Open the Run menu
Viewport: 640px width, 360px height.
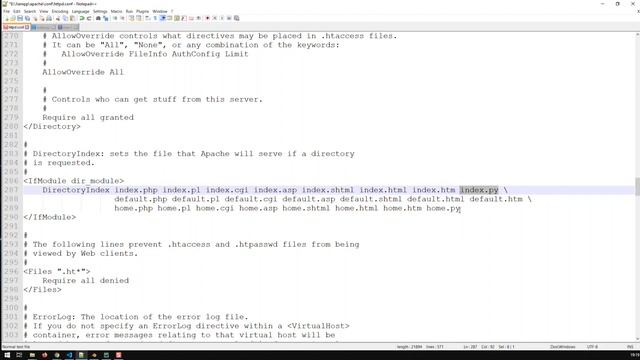[x=129, y=11]
